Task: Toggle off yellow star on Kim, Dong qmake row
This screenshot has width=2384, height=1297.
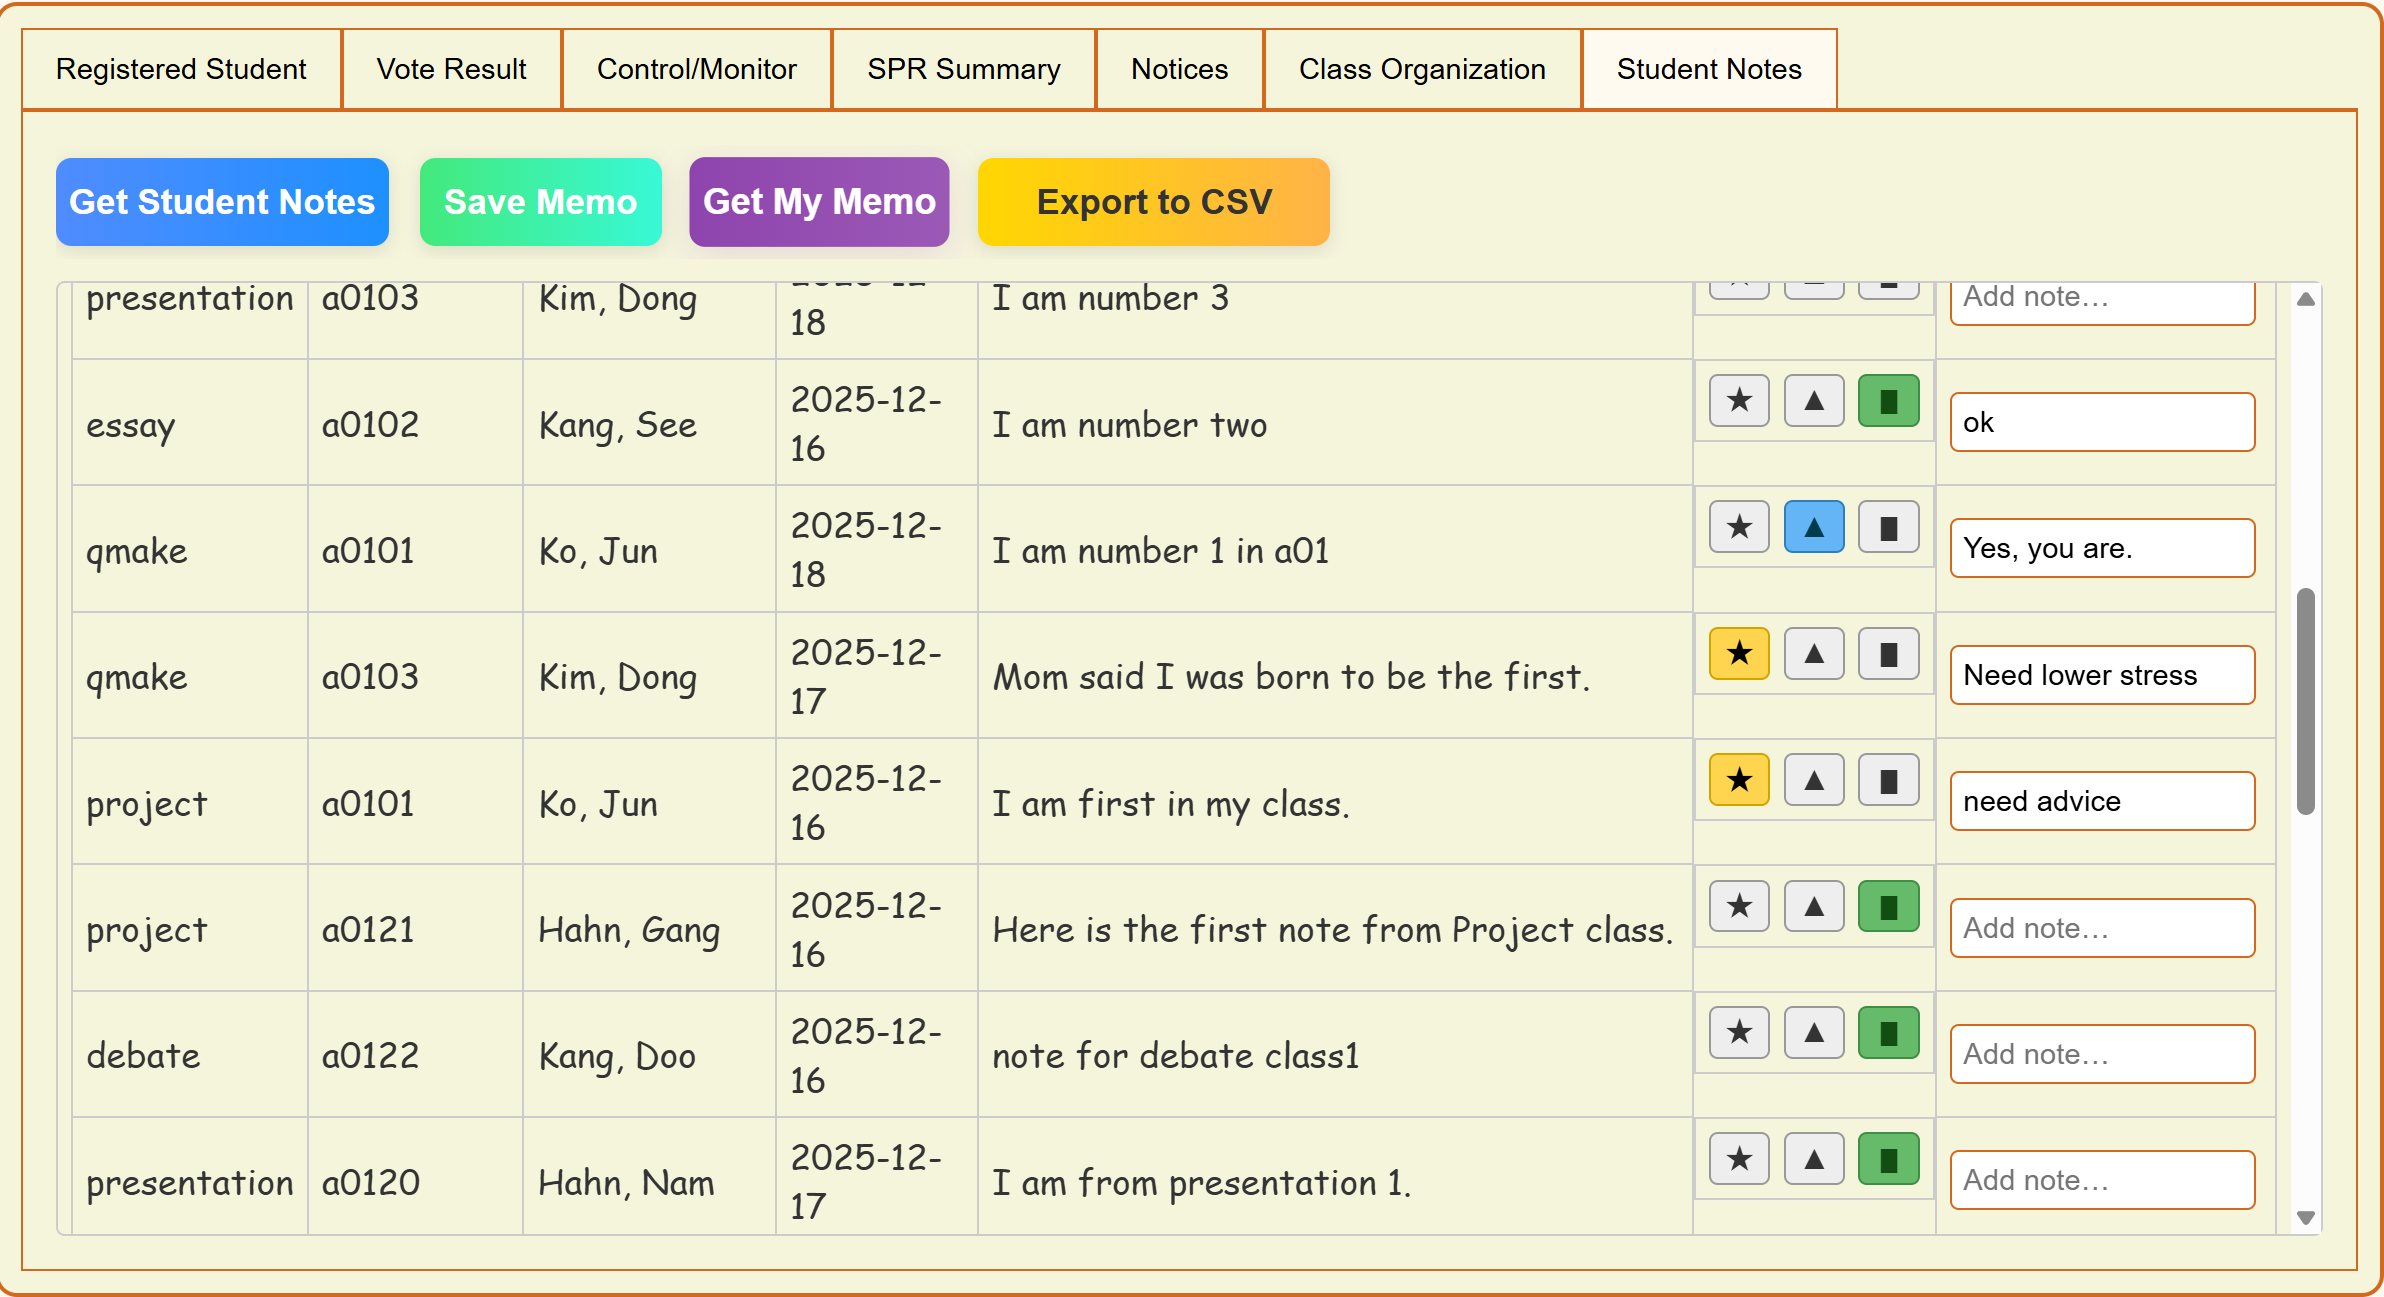Action: pos(1739,654)
